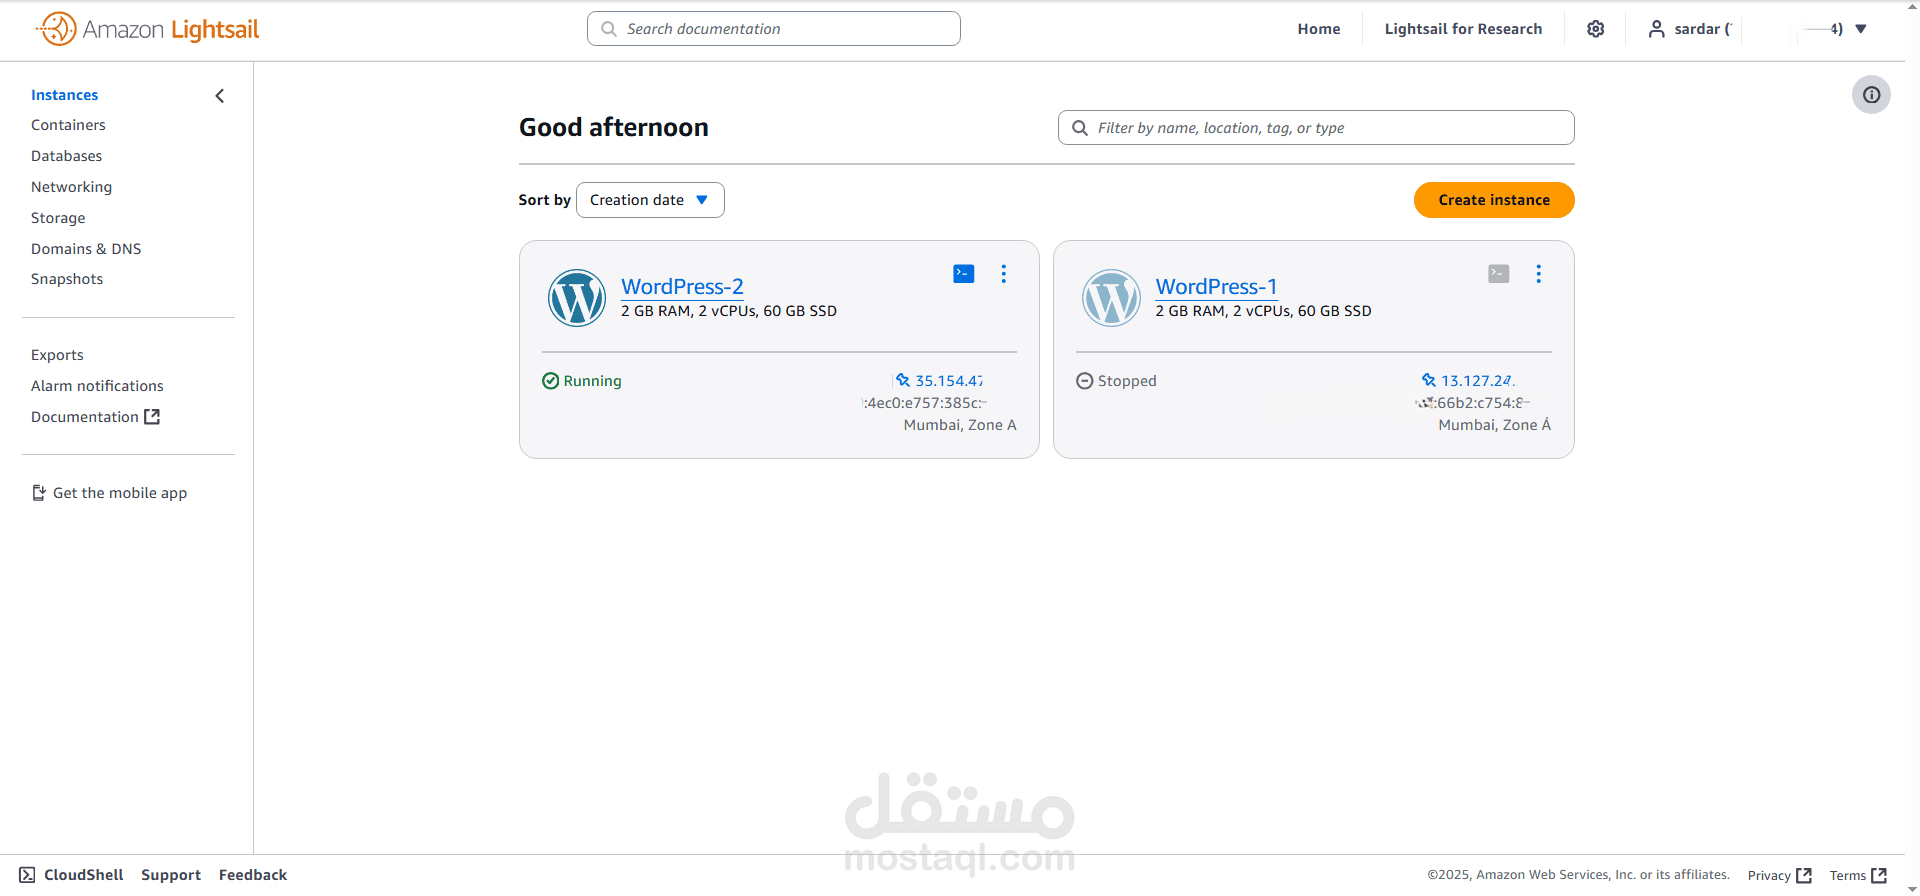1920x896 pixels.
Task: Open the info panel icon
Action: (1871, 95)
